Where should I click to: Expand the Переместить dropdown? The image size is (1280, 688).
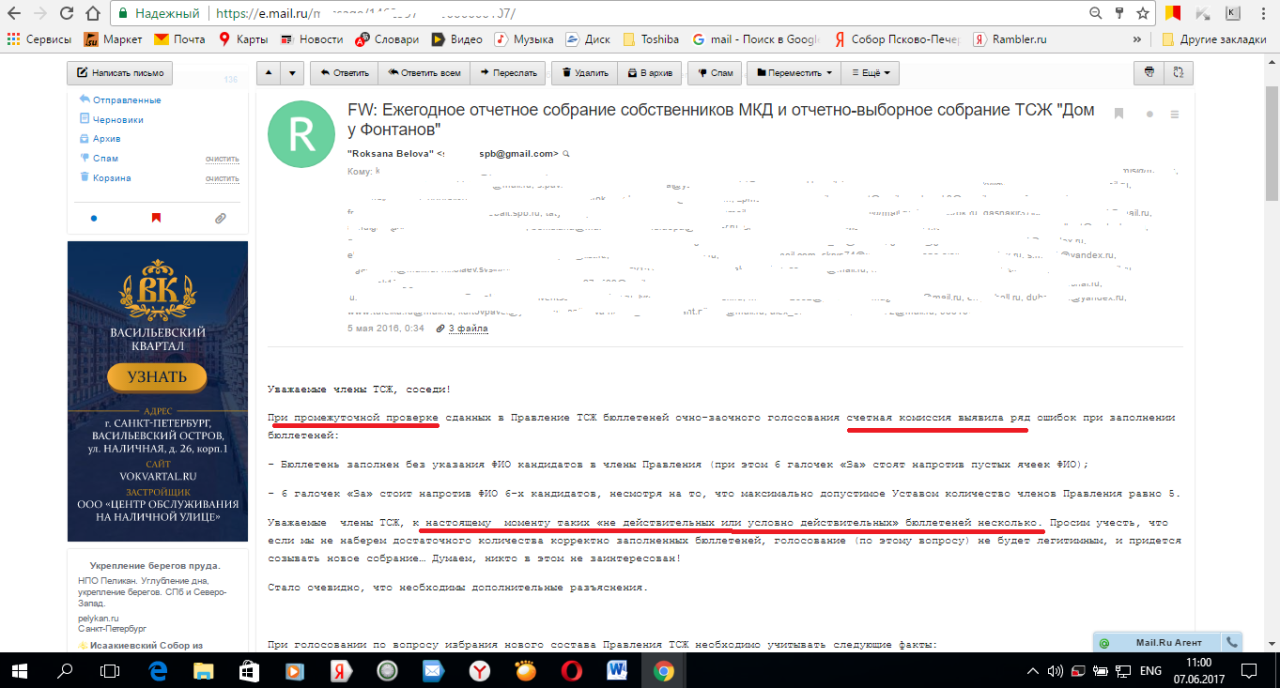click(795, 73)
